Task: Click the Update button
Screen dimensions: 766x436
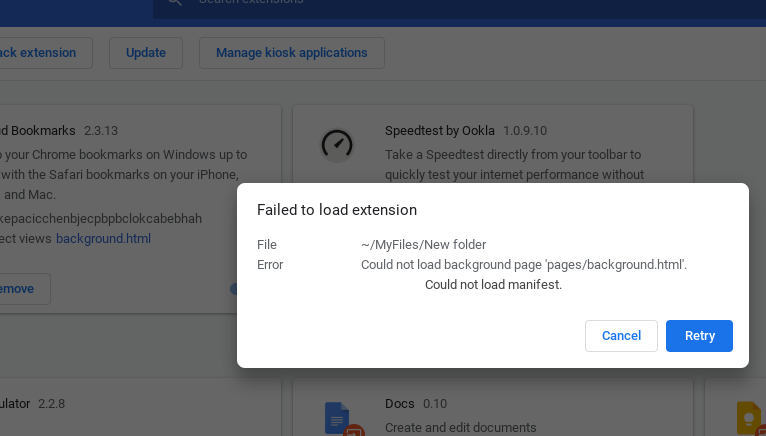Action: pos(145,53)
